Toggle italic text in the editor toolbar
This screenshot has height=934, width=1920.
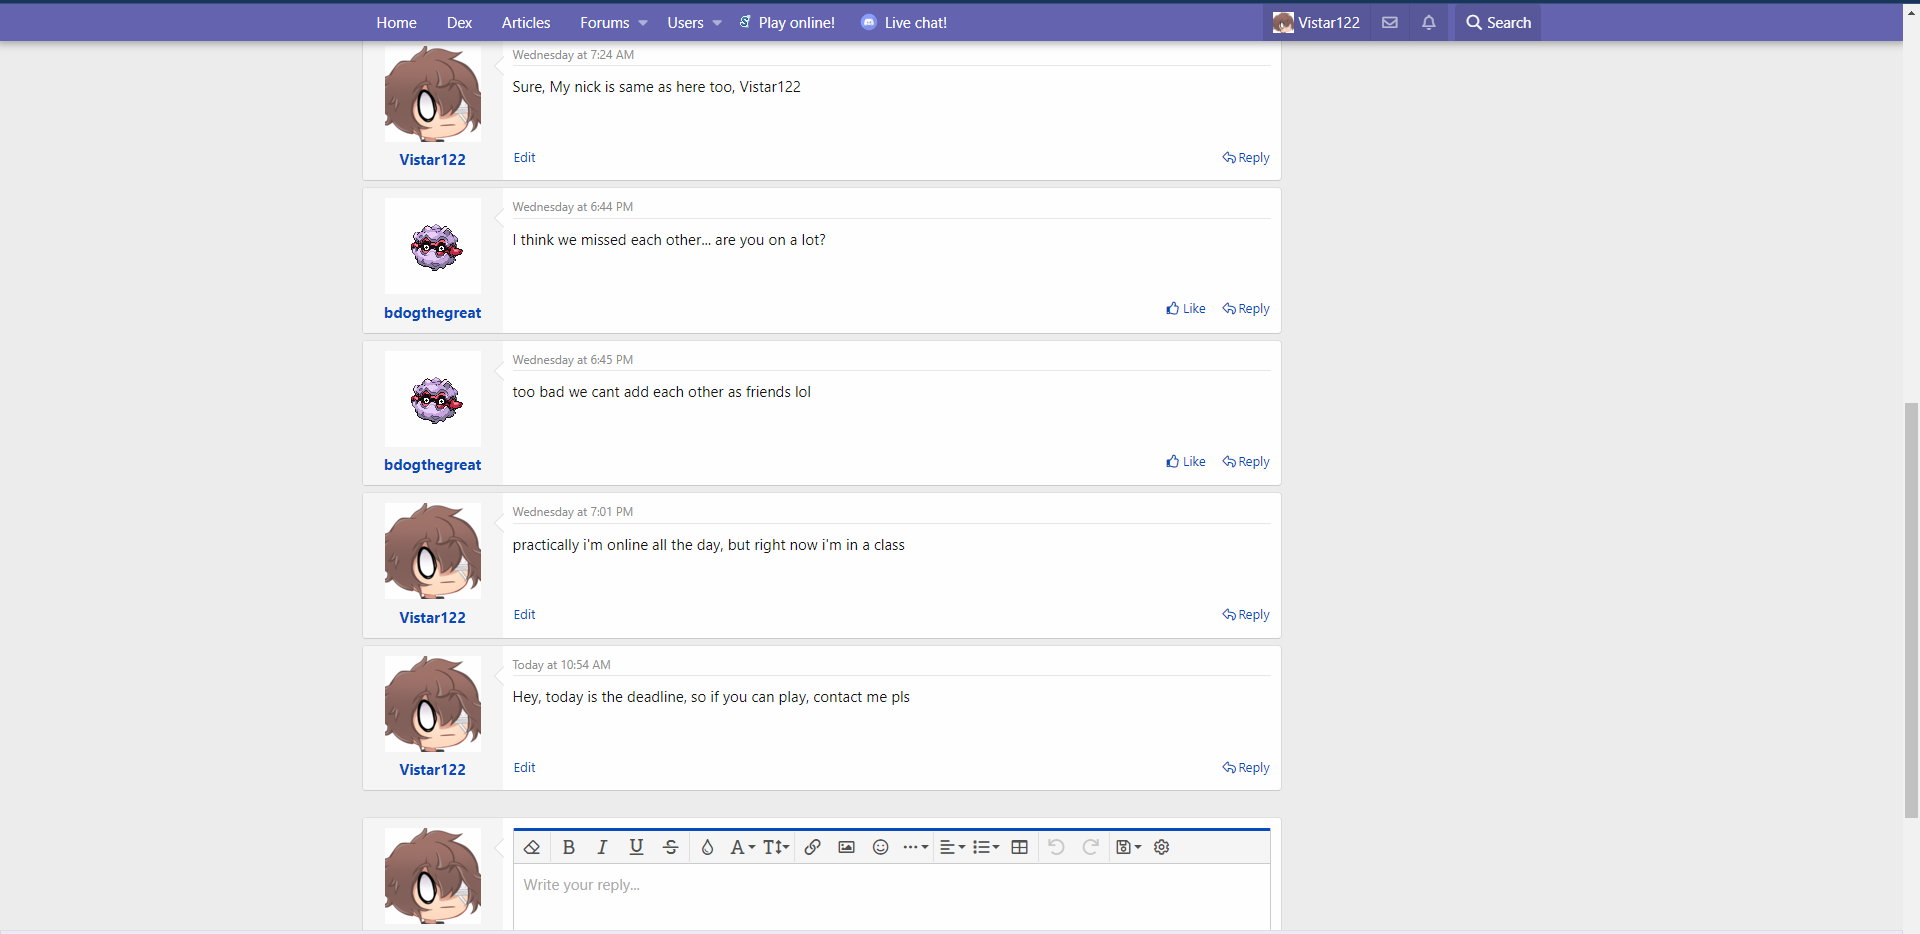pos(602,847)
